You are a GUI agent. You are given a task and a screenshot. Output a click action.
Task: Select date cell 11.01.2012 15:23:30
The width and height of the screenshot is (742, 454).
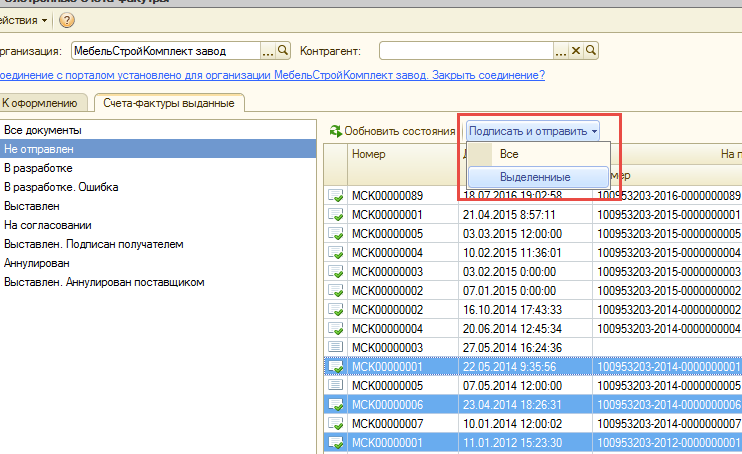pyautogui.click(x=525, y=443)
